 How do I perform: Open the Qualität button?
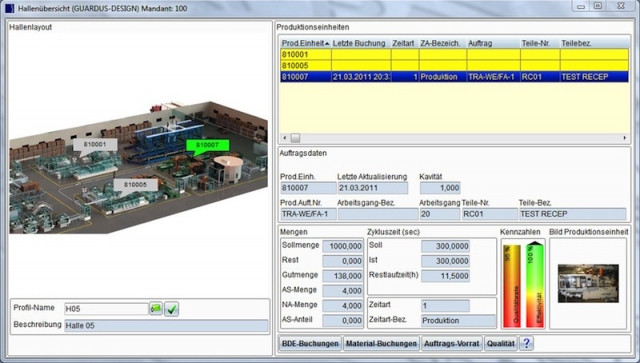click(500, 343)
